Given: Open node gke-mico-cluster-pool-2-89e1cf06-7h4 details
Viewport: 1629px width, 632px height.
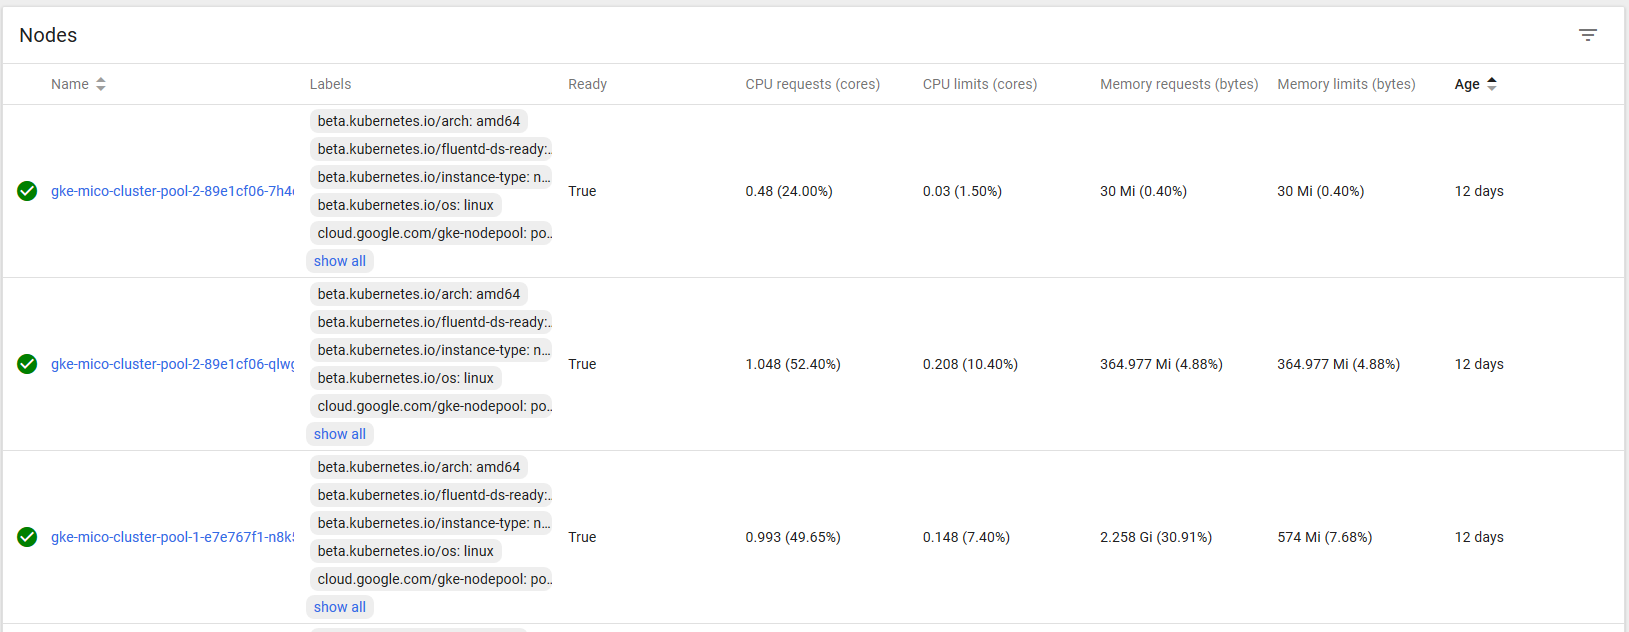Looking at the screenshot, I should 170,191.
